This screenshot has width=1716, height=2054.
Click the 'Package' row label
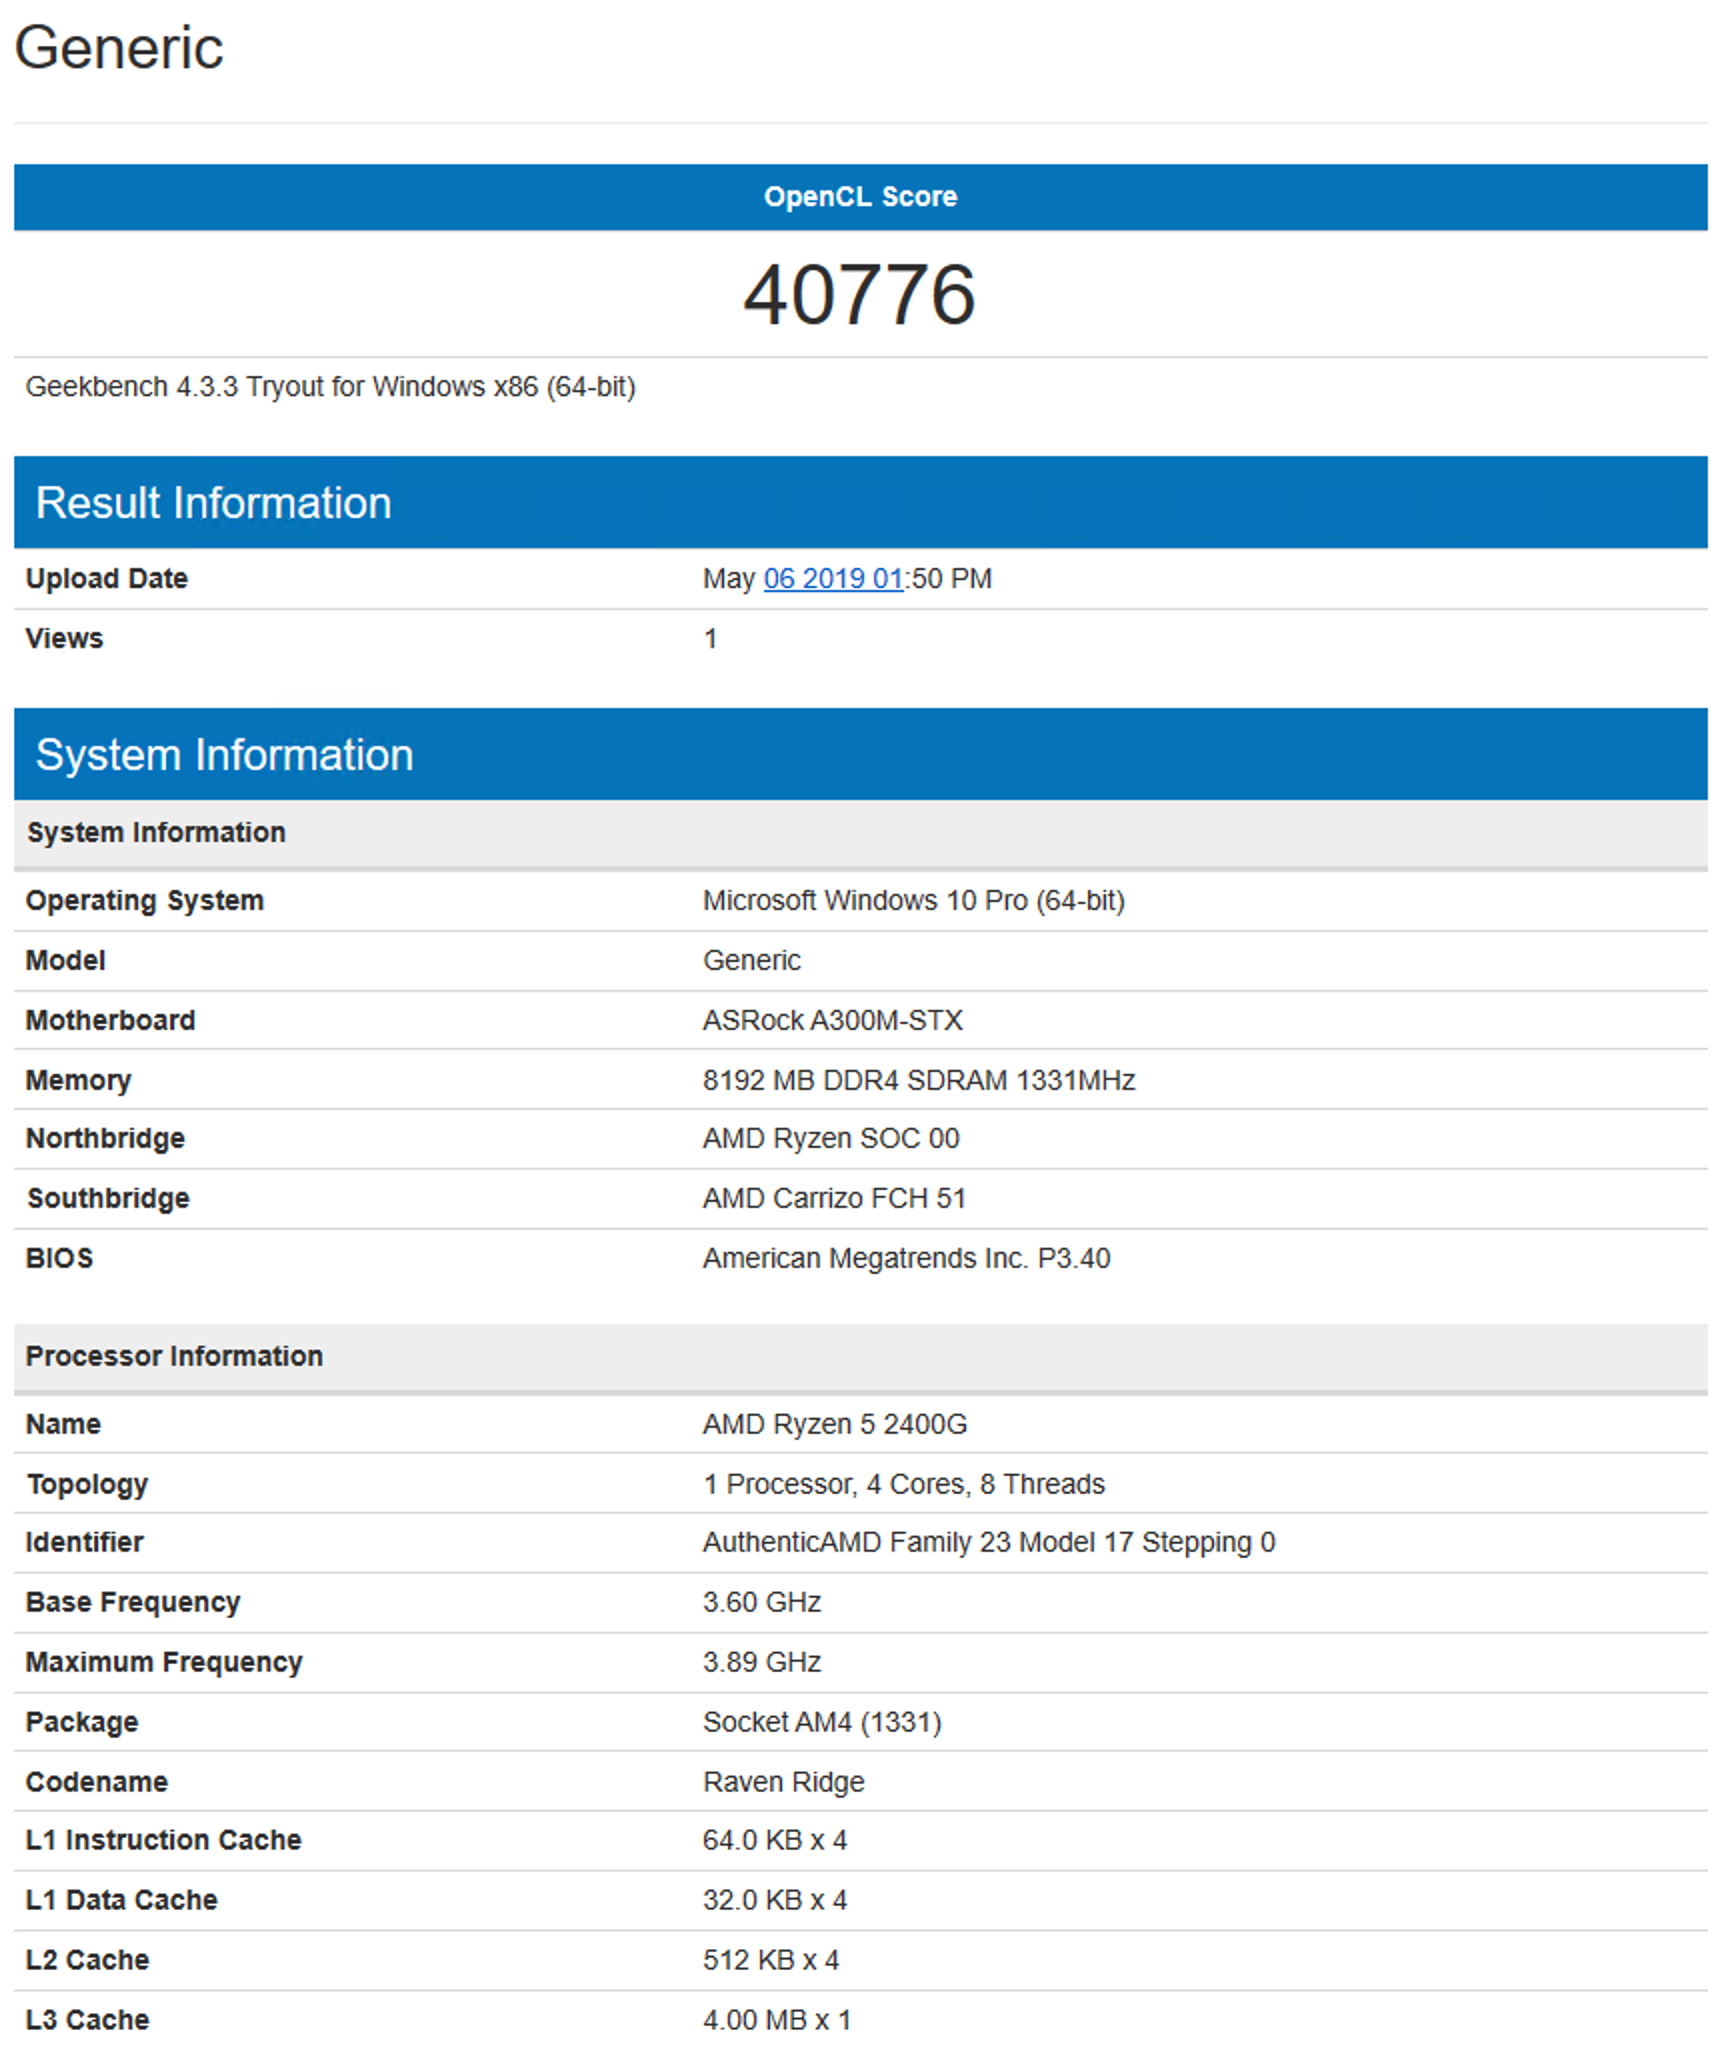[x=82, y=1723]
